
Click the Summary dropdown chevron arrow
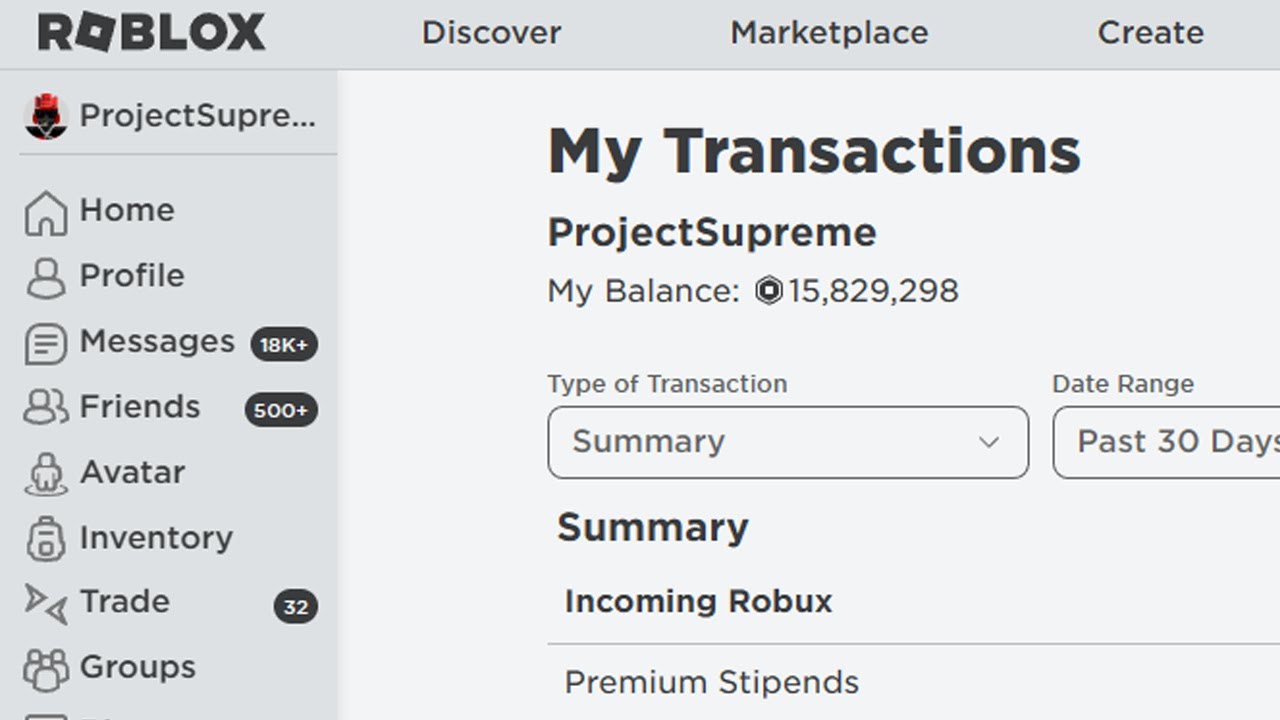[x=989, y=442]
